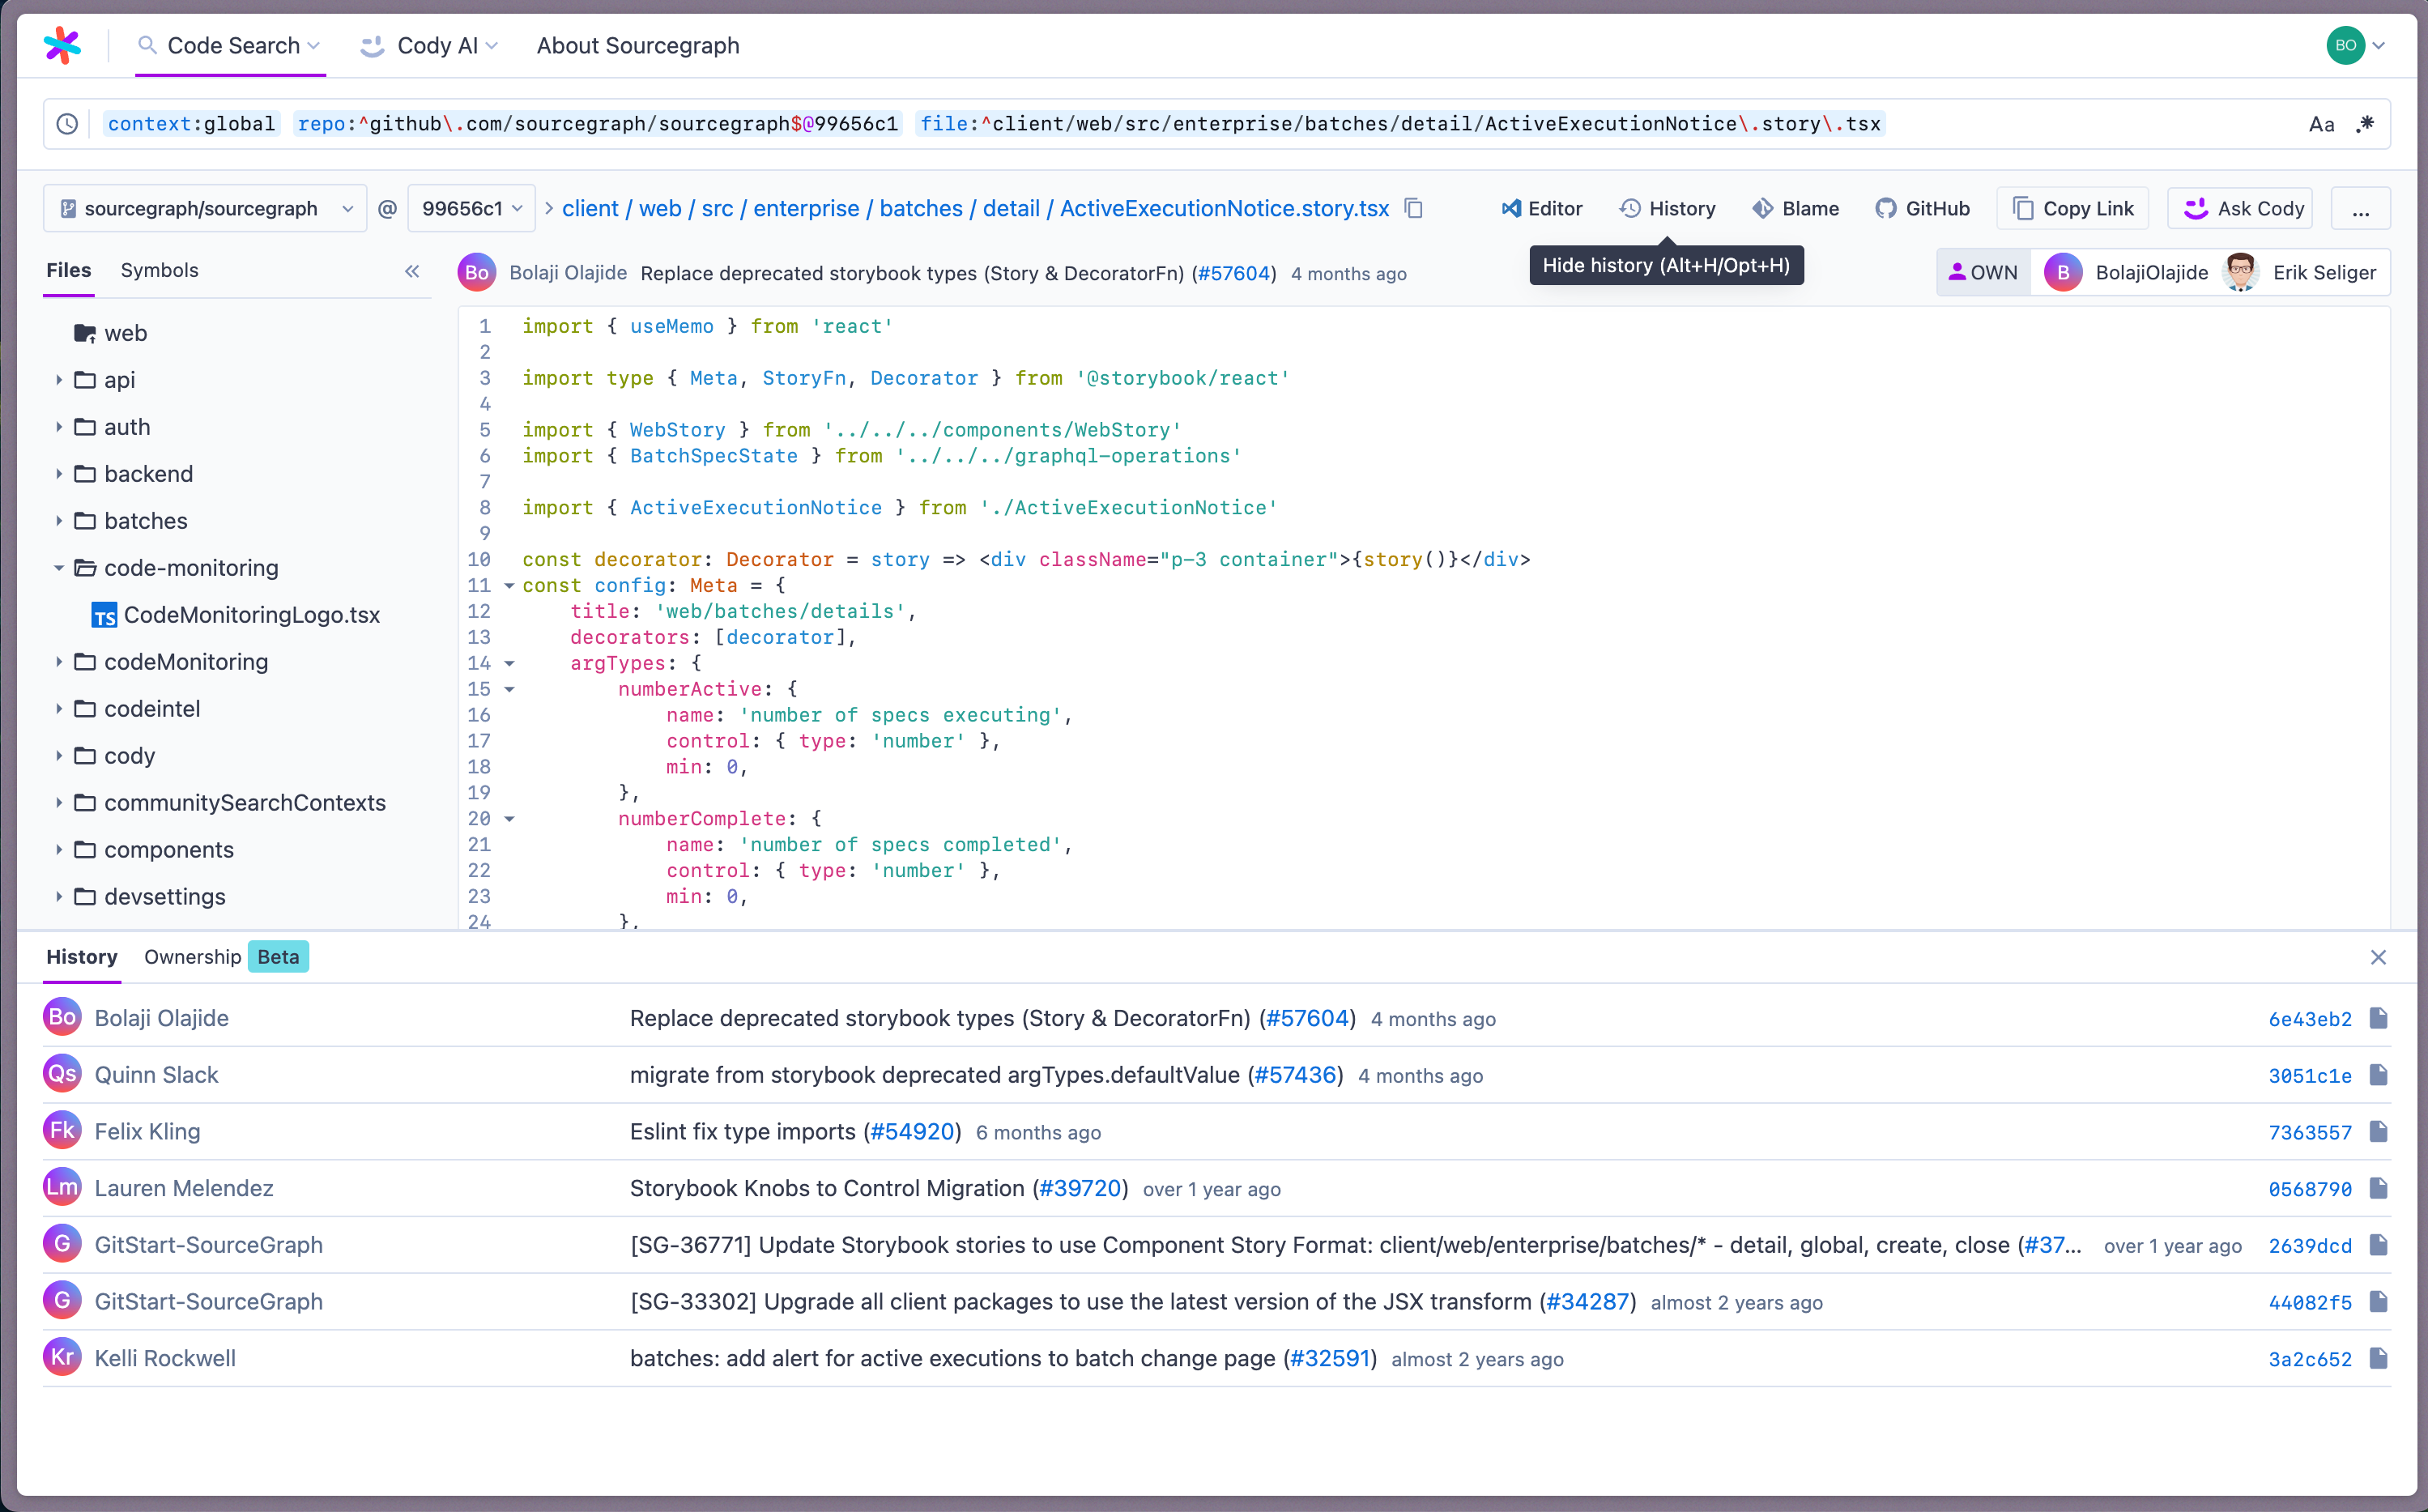Open Code Search menu
2428x1512 pixels.
coord(230,45)
